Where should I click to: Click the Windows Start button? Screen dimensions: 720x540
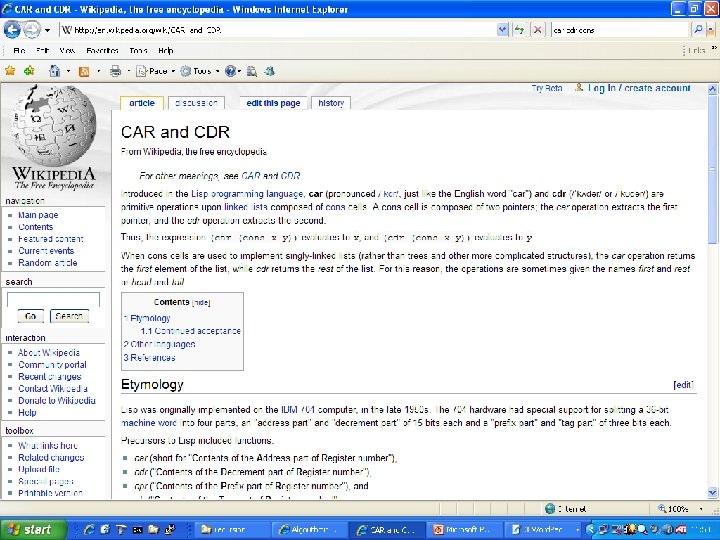[x=33, y=529]
